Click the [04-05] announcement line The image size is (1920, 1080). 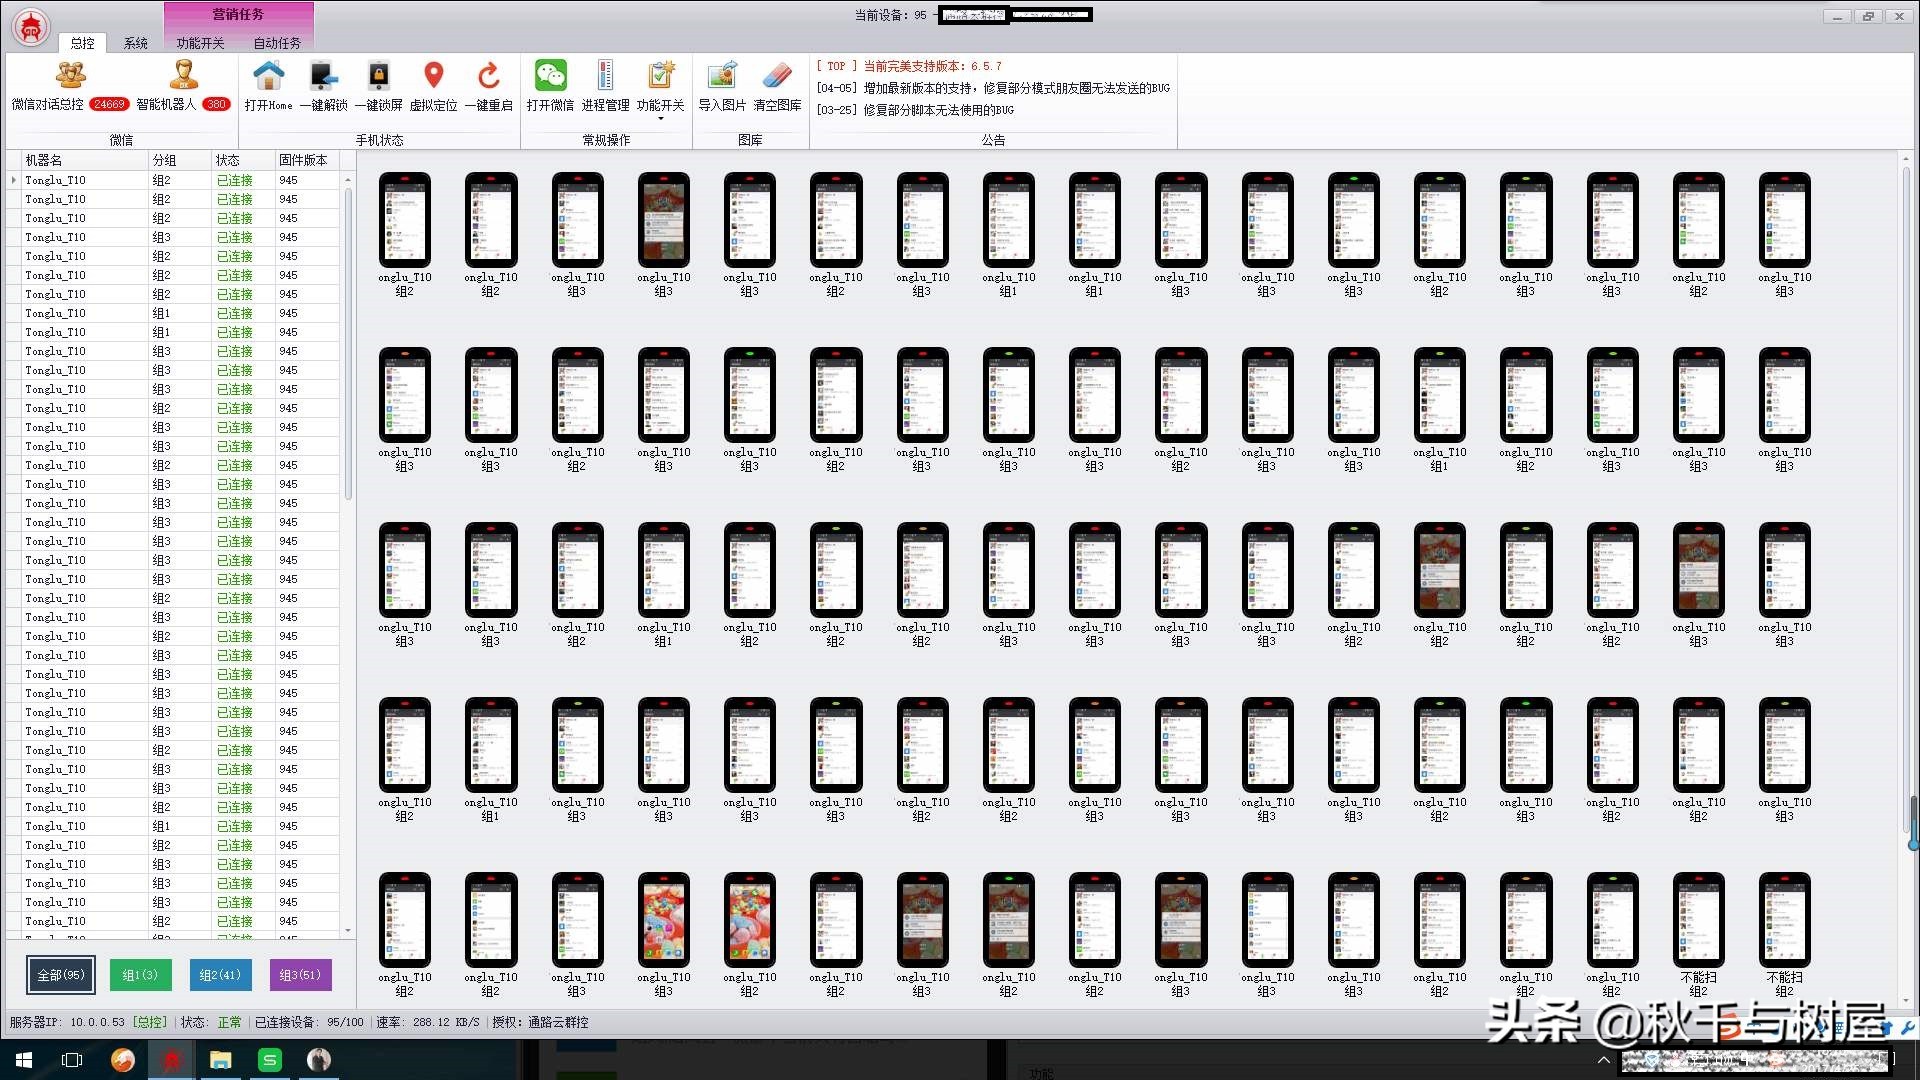click(x=993, y=88)
